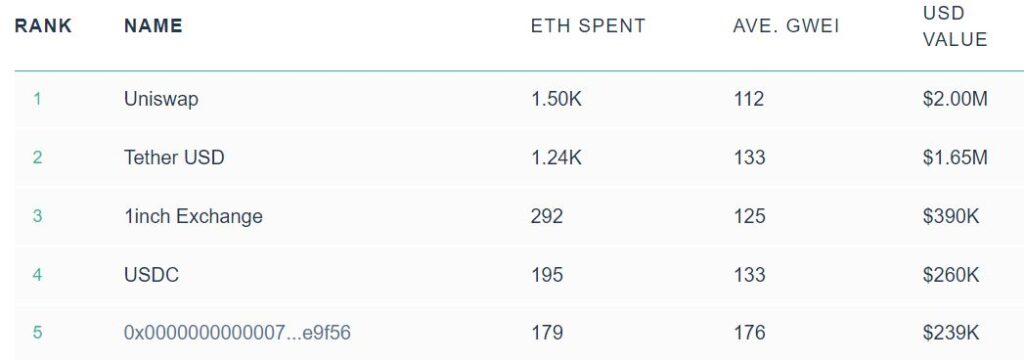Click 1inch Exchange's 125 gwei value
Image resolution: width=1024 pixels, height=361 pixels.
pos(749,216)
